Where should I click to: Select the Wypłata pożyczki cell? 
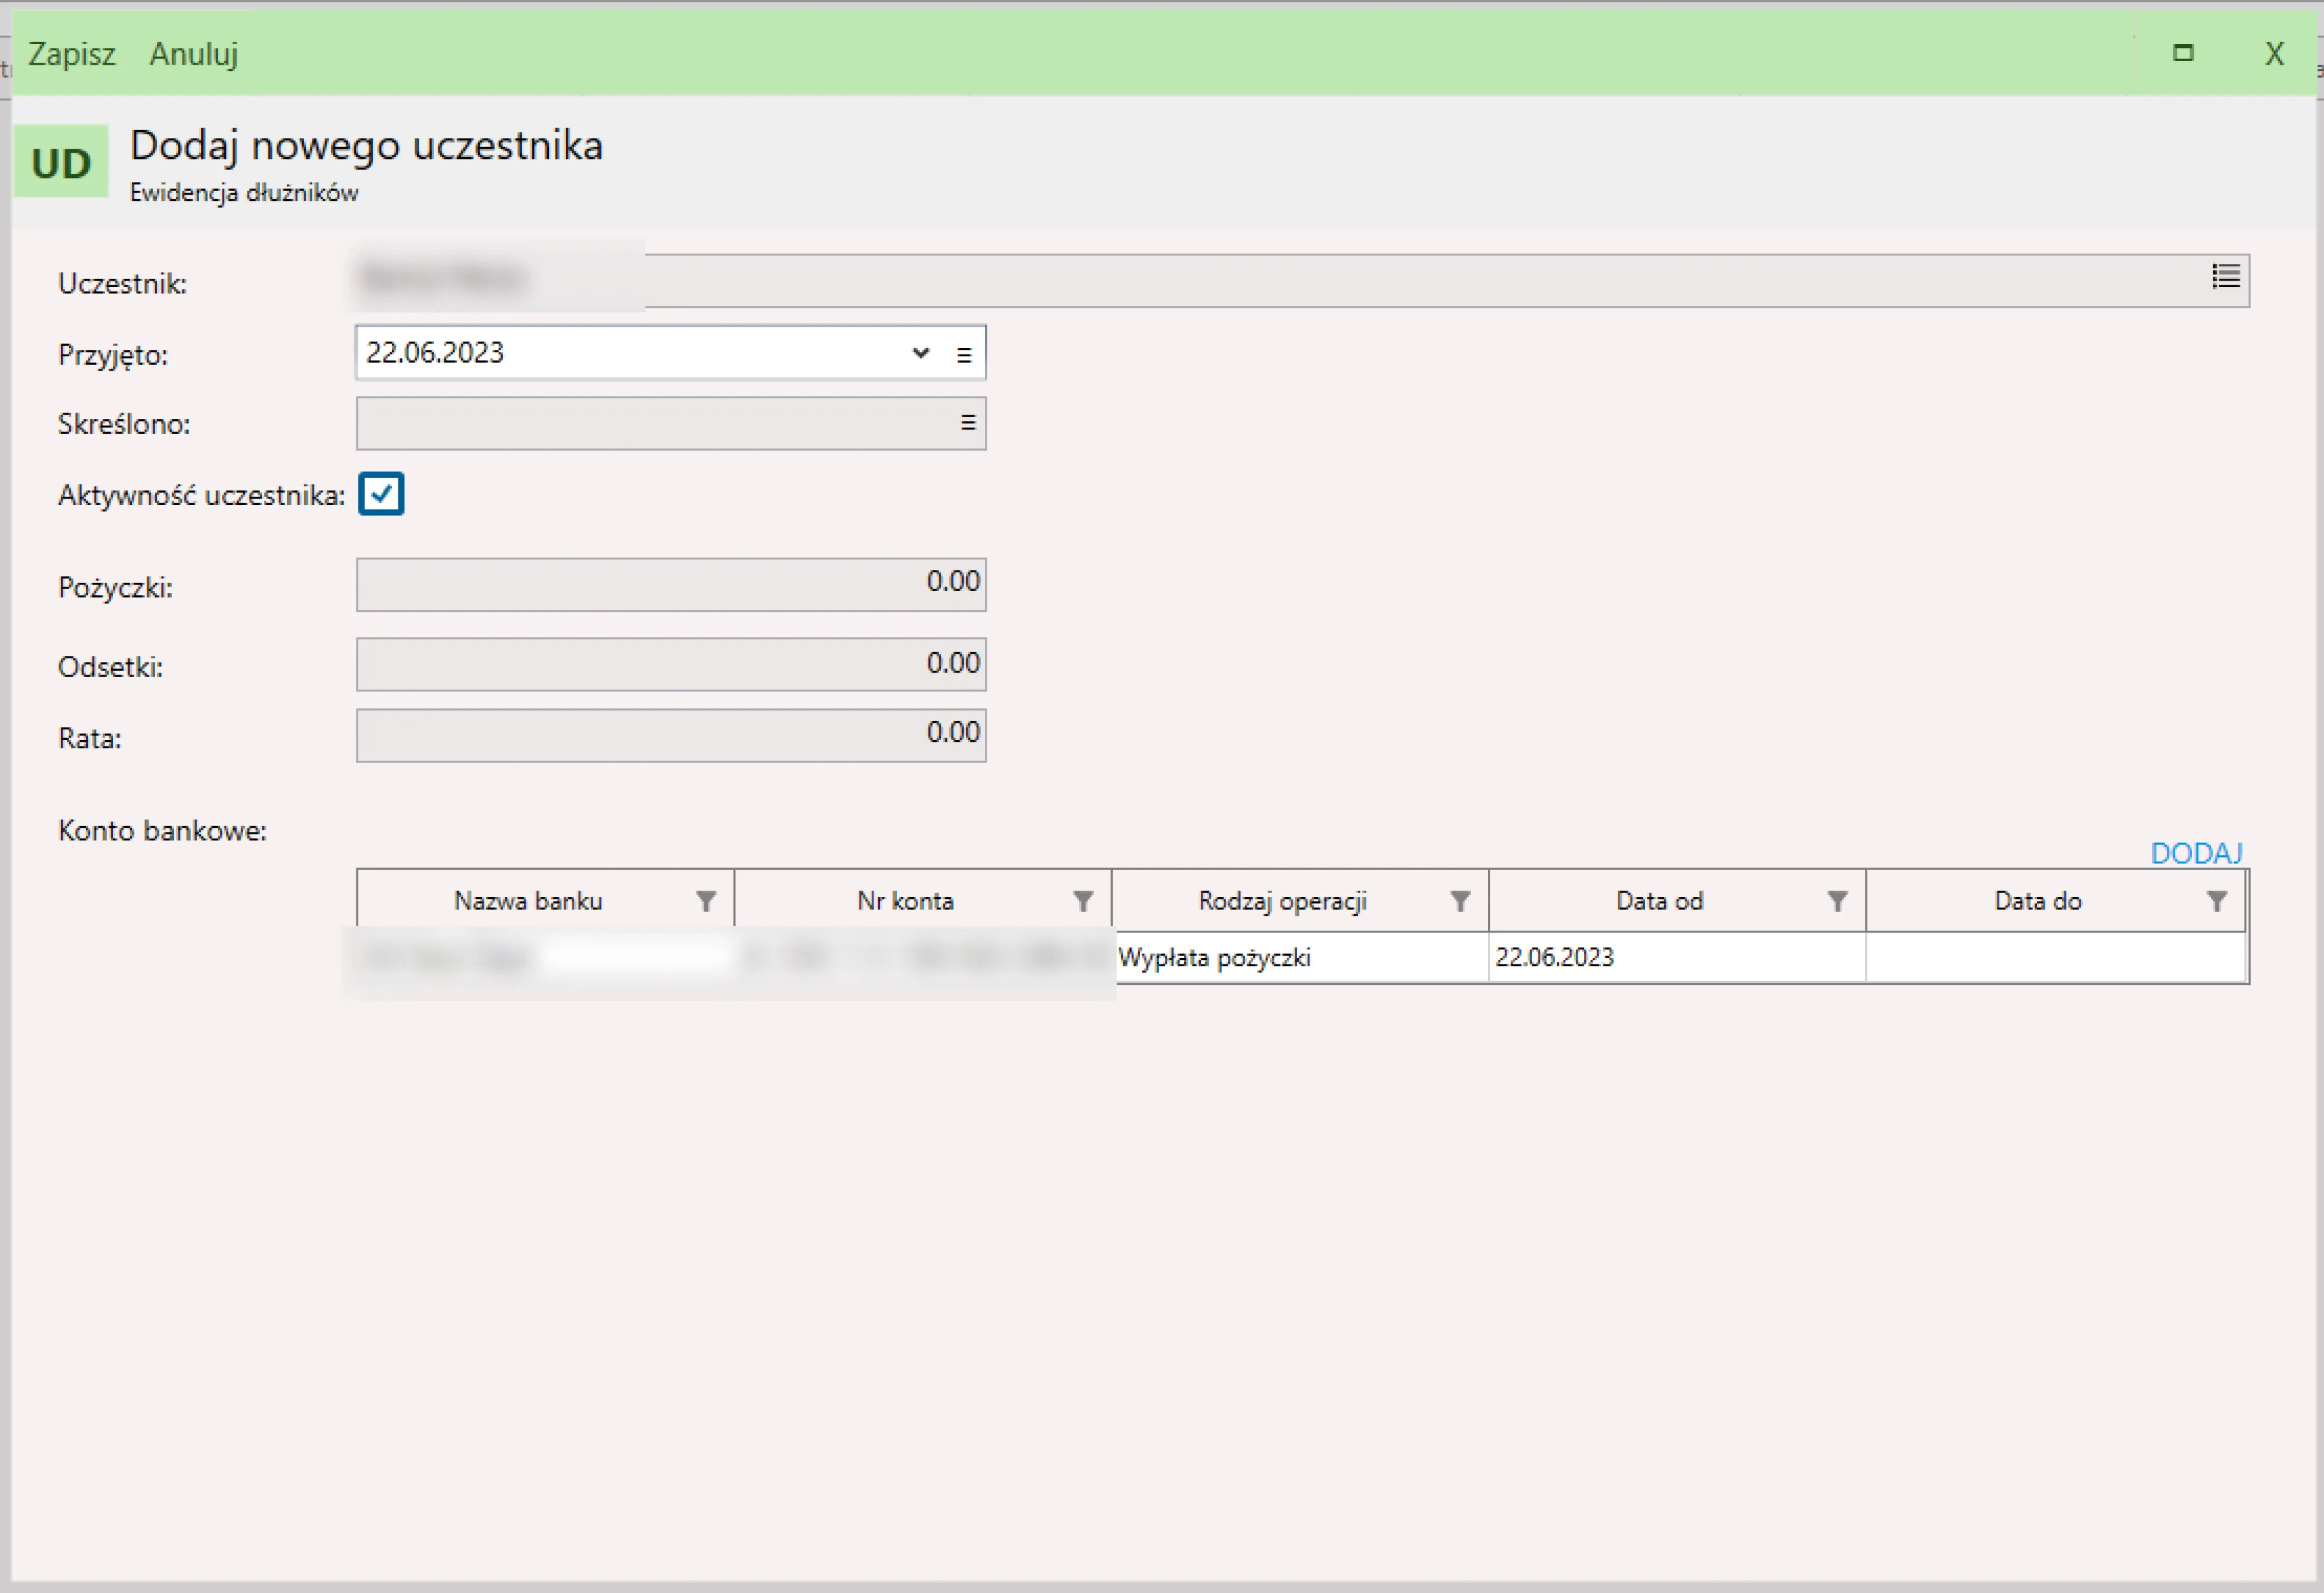point(1300,958)
